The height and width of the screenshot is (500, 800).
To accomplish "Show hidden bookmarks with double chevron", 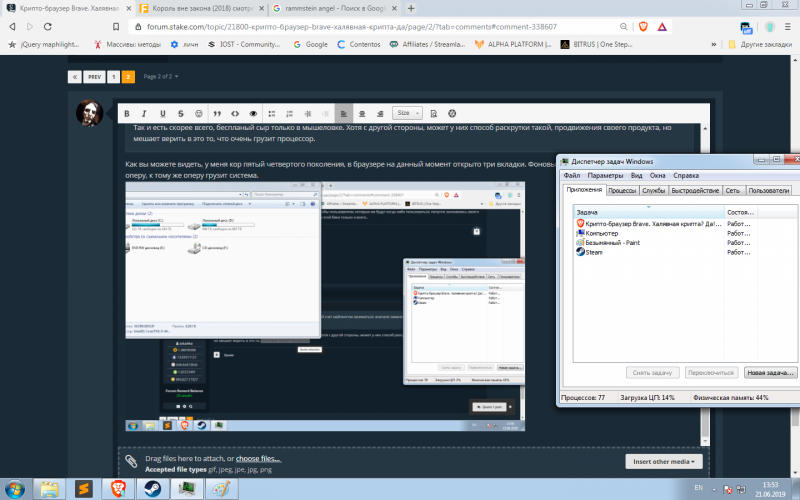I will pyautogui.click(x=713, y=44).
